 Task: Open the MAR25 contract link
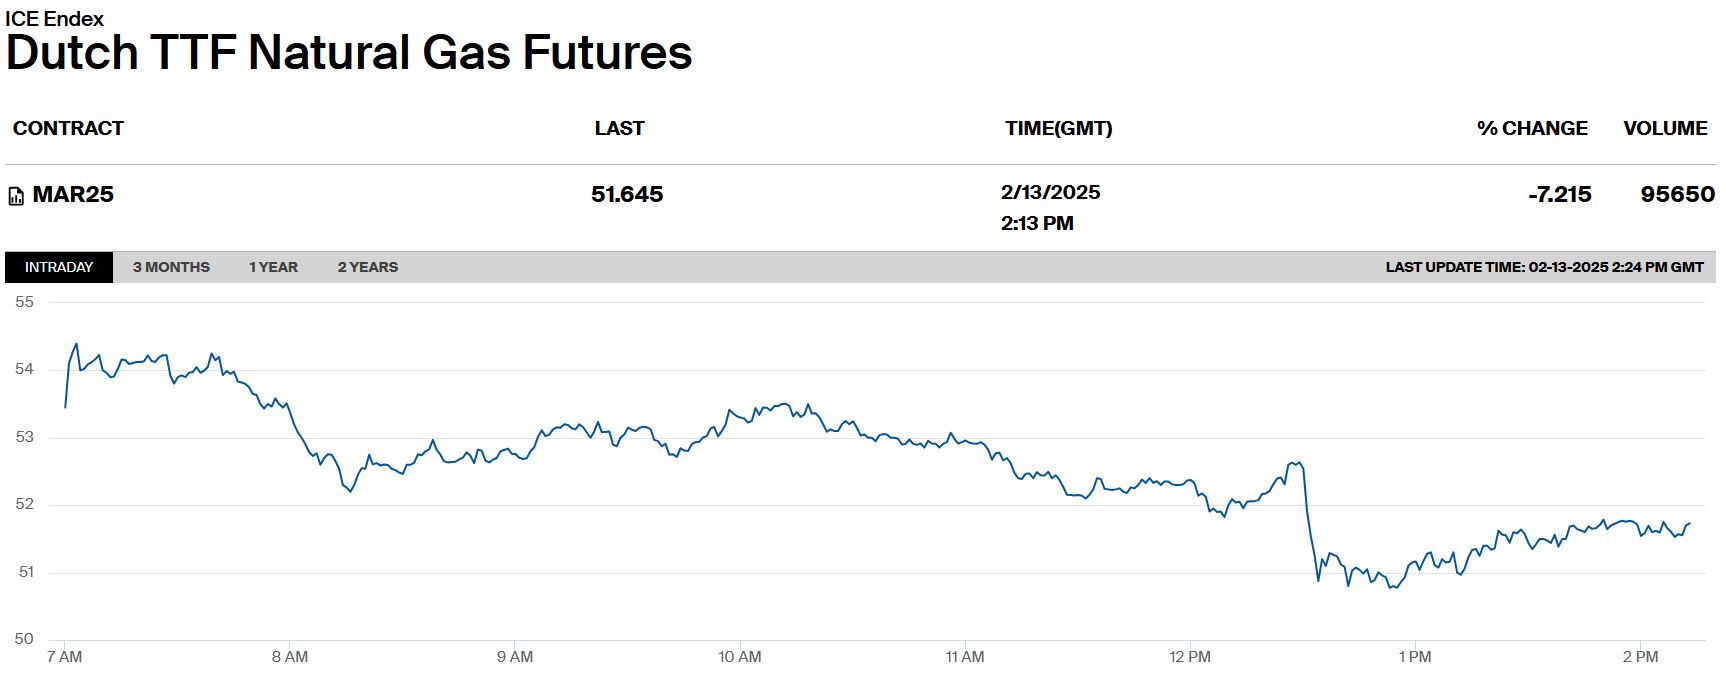click(73, 194)
